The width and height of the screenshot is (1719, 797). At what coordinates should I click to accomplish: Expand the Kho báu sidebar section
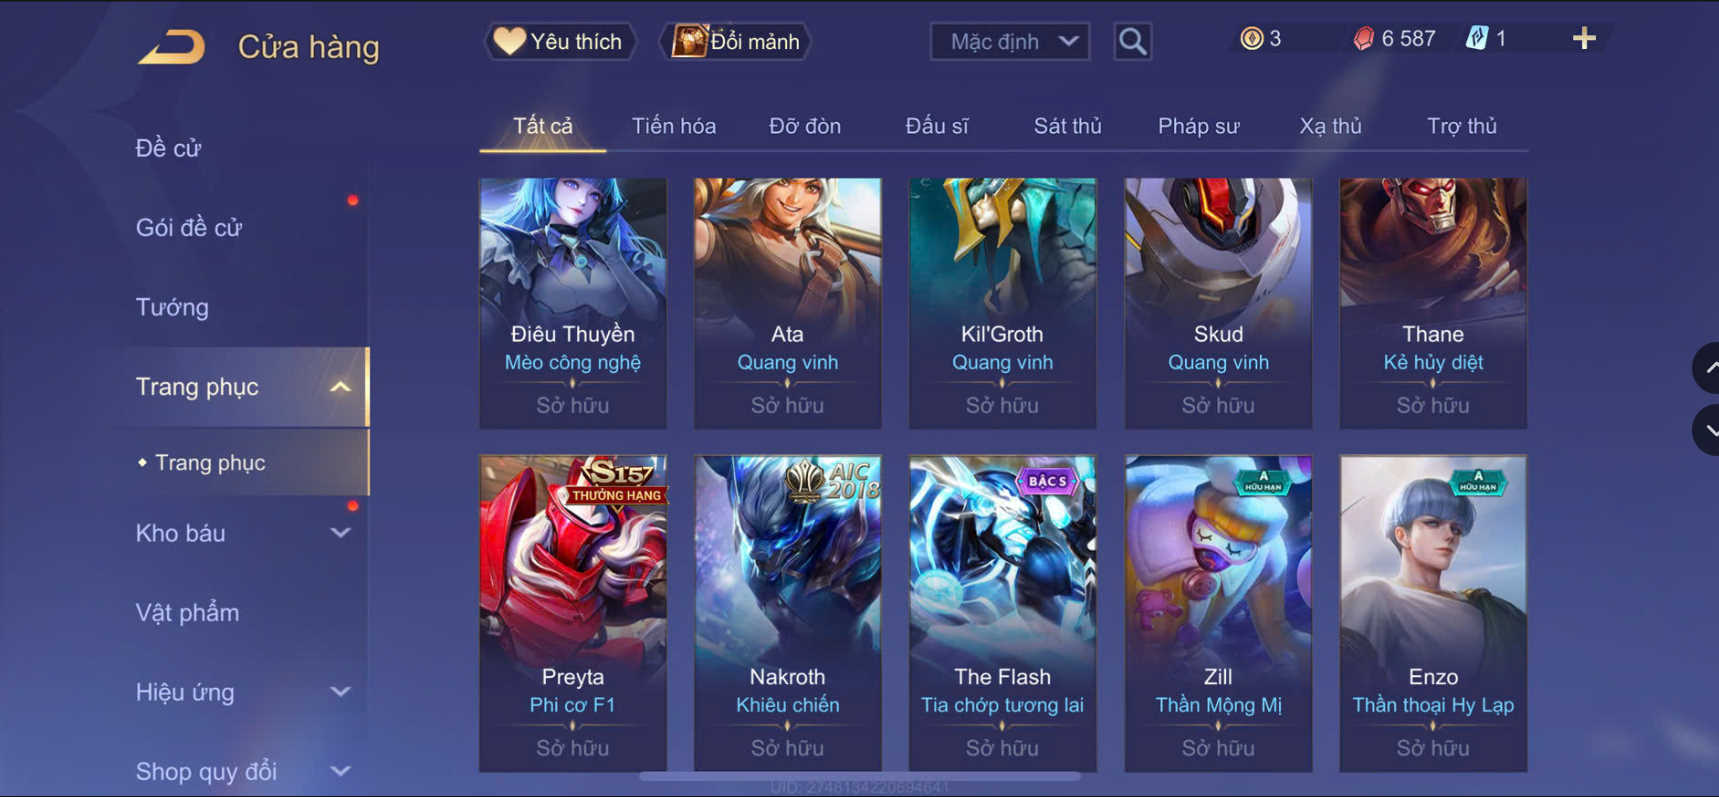(340, 533)
